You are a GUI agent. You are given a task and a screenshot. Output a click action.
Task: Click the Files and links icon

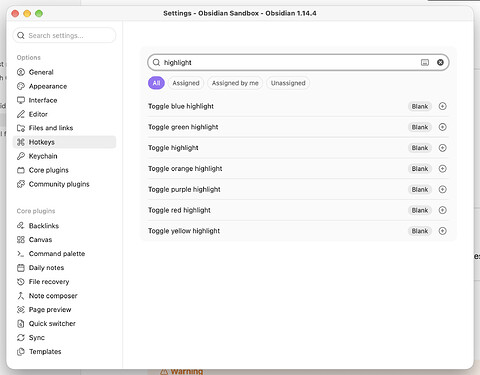(x=21, y=128)
